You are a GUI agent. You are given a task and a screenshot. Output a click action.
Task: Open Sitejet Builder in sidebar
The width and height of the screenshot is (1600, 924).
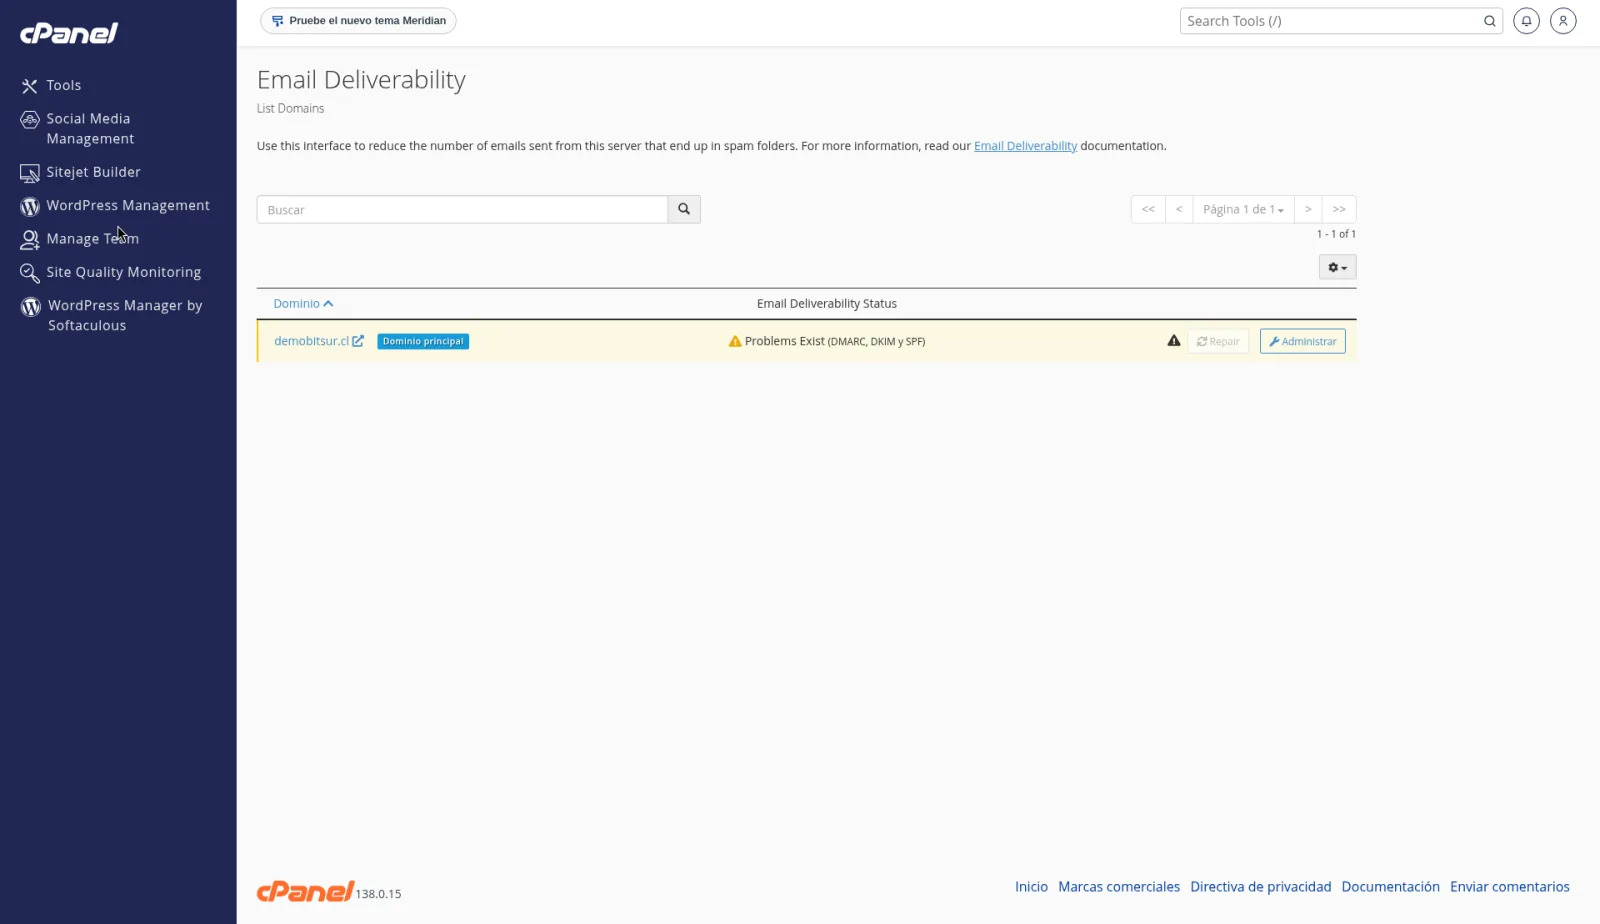pyautogui.click(x=80, y=172)
